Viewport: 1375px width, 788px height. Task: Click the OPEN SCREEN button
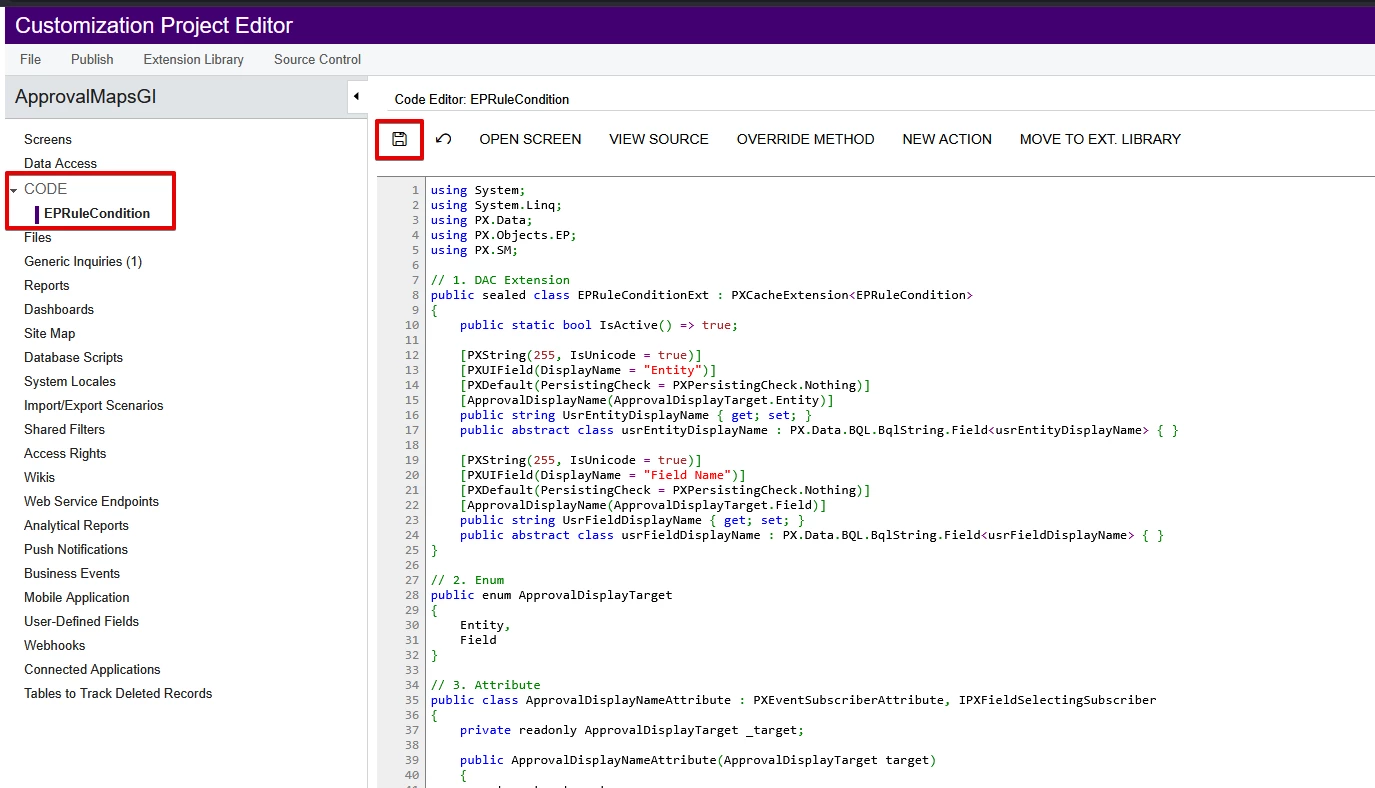coord(530,139)
